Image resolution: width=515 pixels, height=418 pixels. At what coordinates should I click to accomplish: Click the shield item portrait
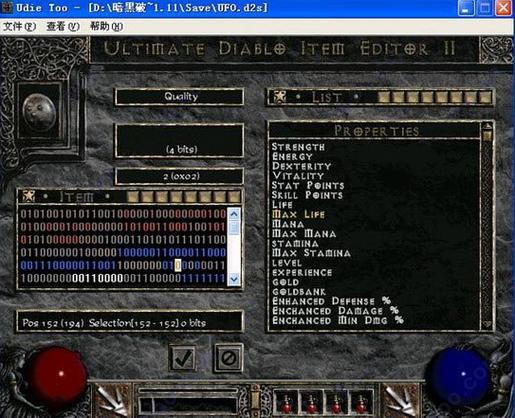(39, 111)
